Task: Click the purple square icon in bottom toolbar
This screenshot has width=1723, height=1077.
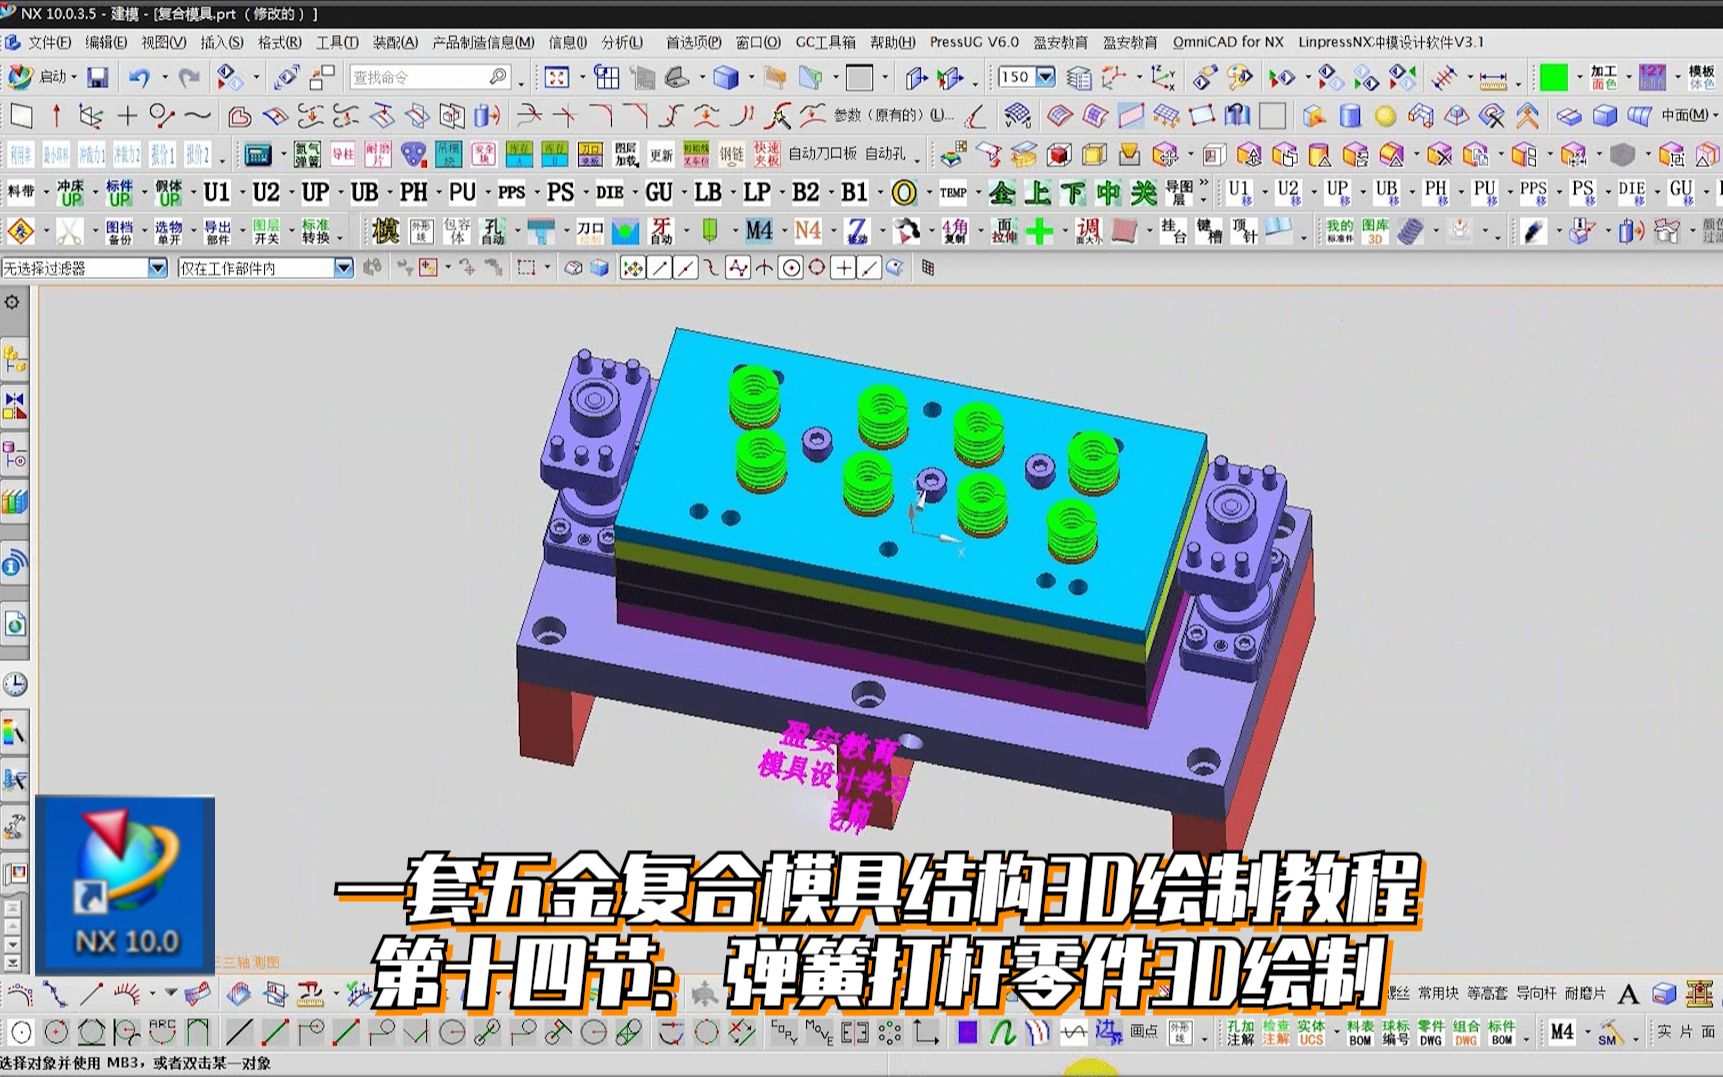Action: tap(967, 1033)
